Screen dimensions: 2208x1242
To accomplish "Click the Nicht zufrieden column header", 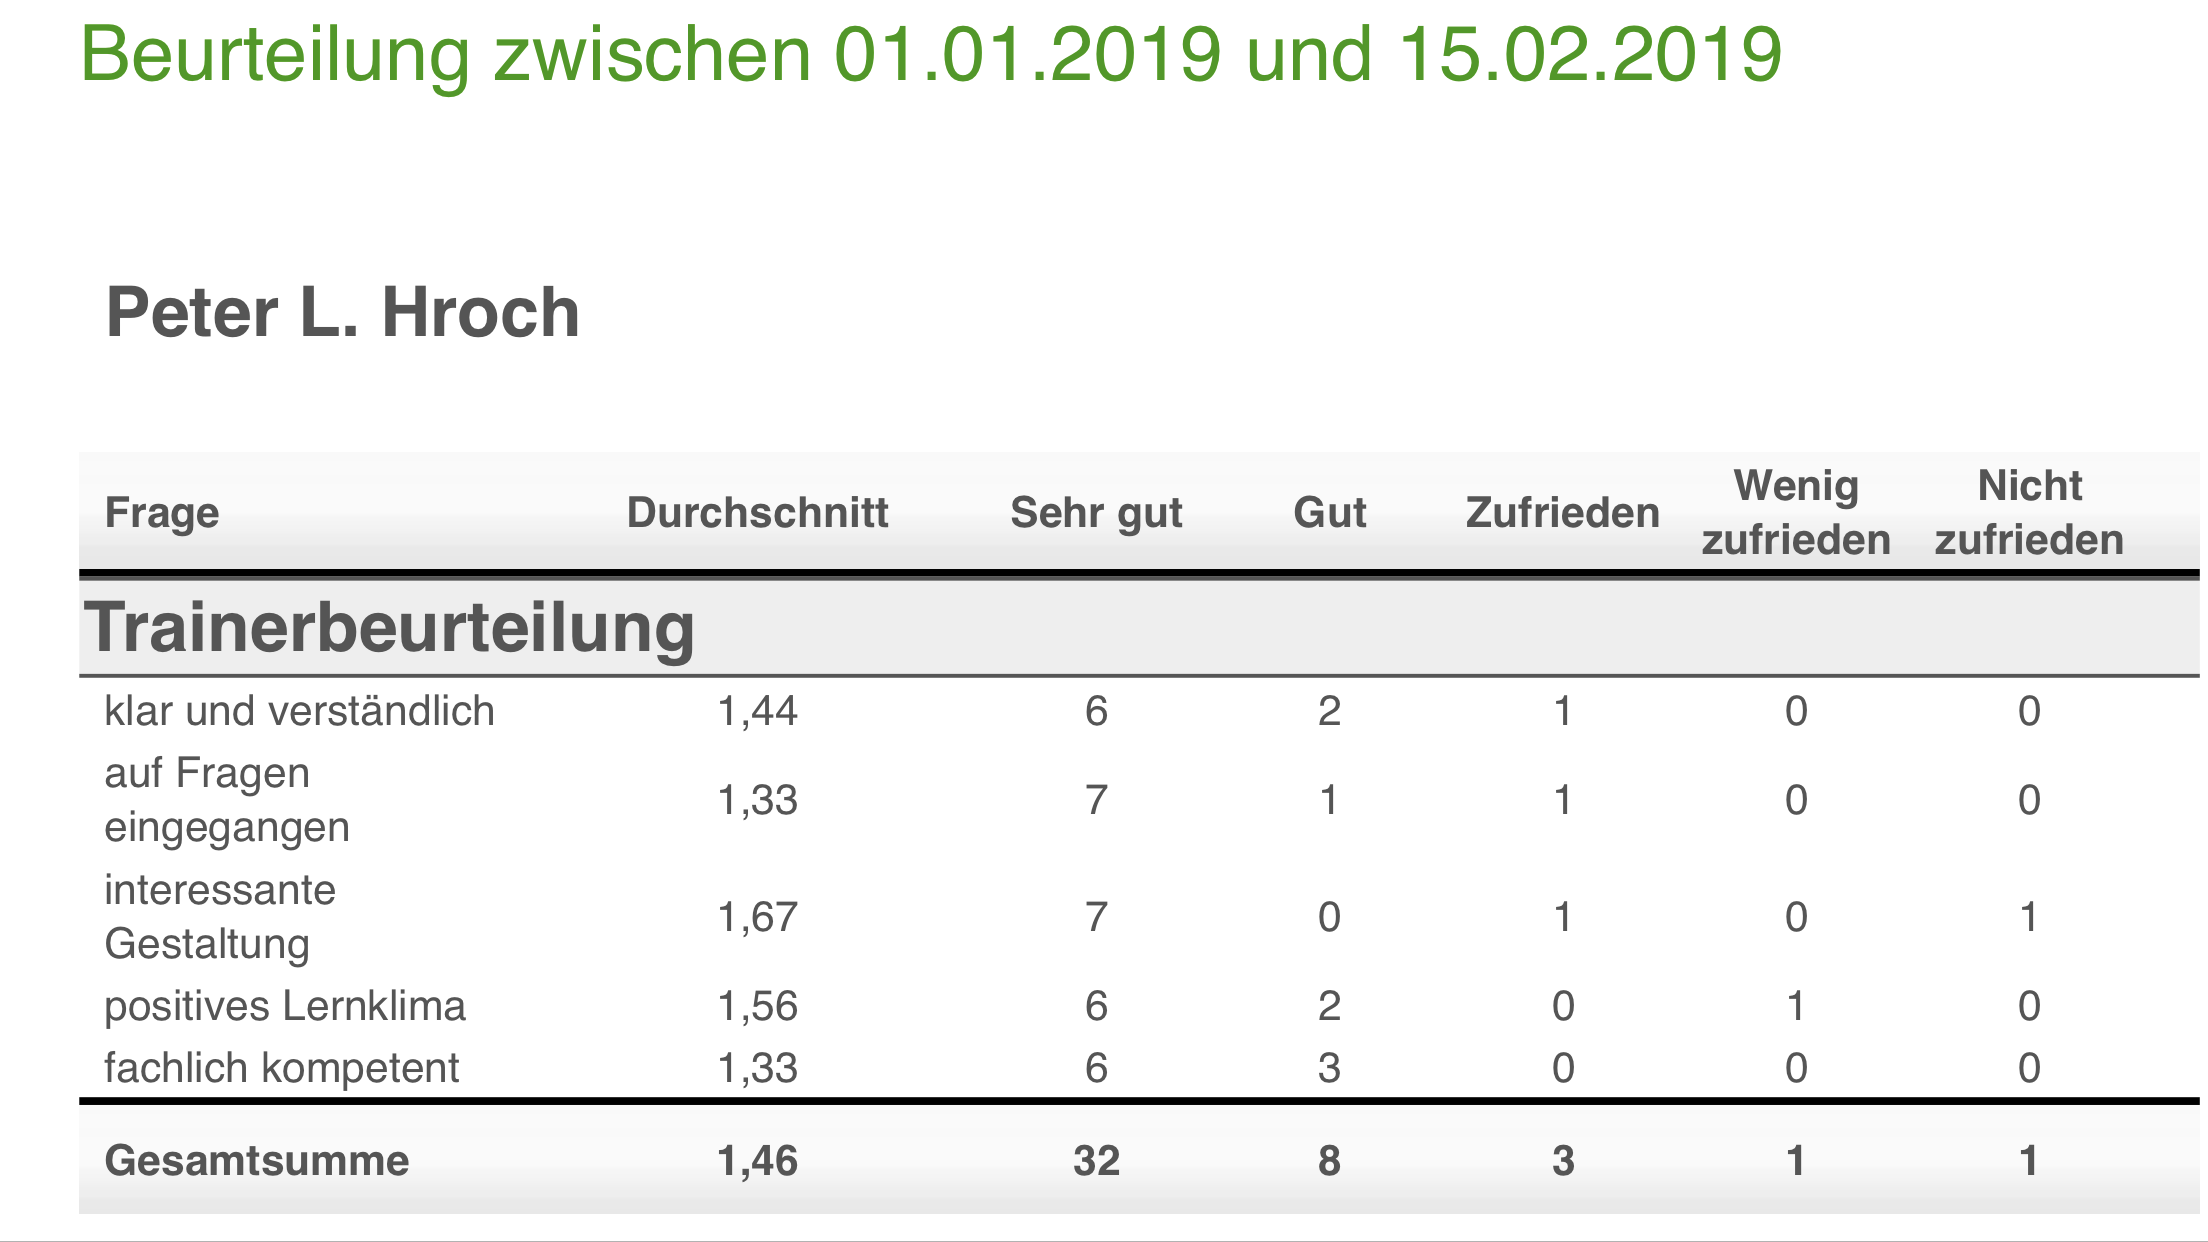I will 2029,513.
